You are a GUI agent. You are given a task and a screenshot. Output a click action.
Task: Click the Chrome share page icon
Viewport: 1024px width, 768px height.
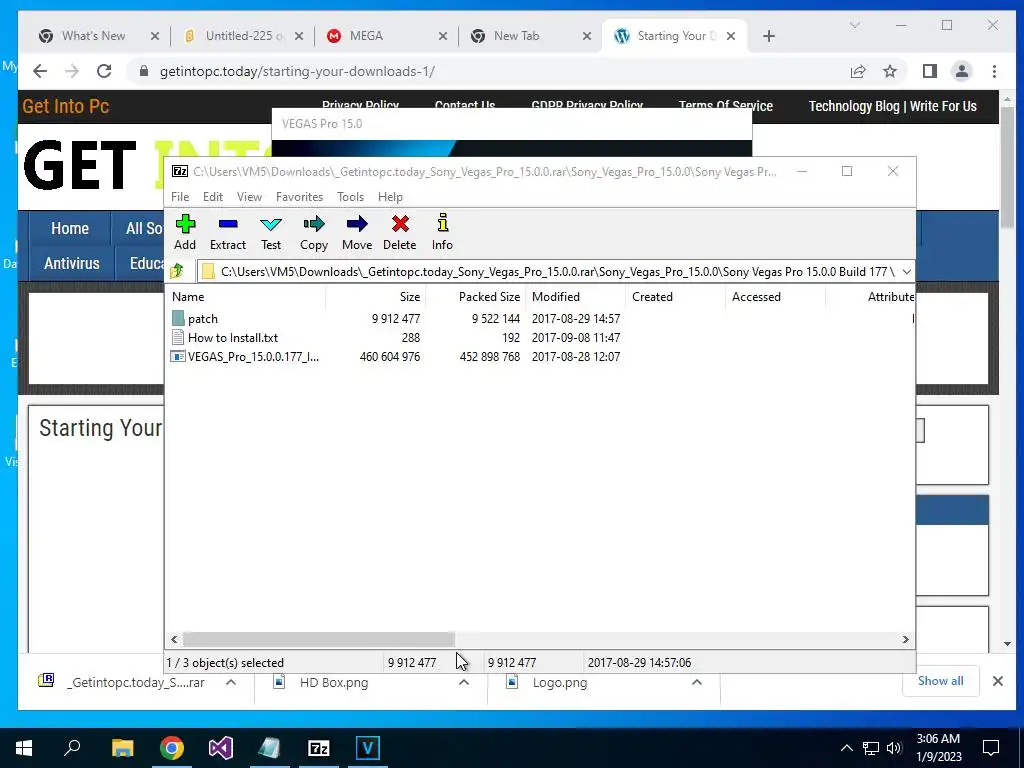point(857,71)
